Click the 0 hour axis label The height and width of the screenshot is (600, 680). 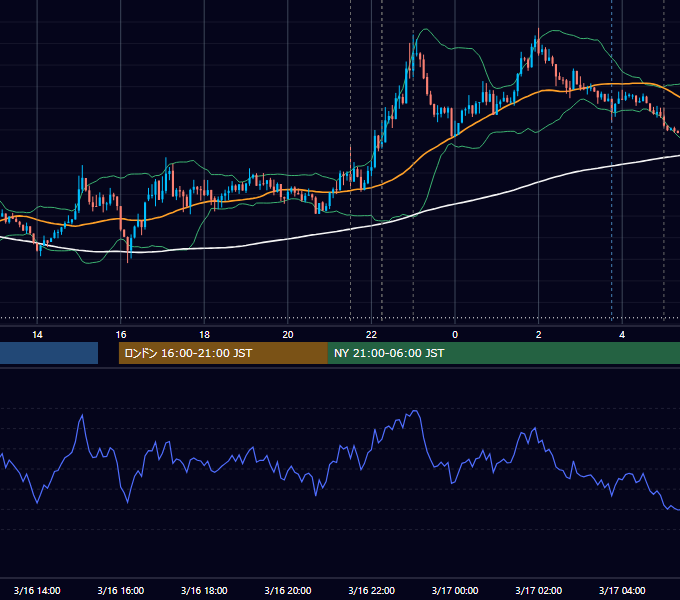point(455,335)
